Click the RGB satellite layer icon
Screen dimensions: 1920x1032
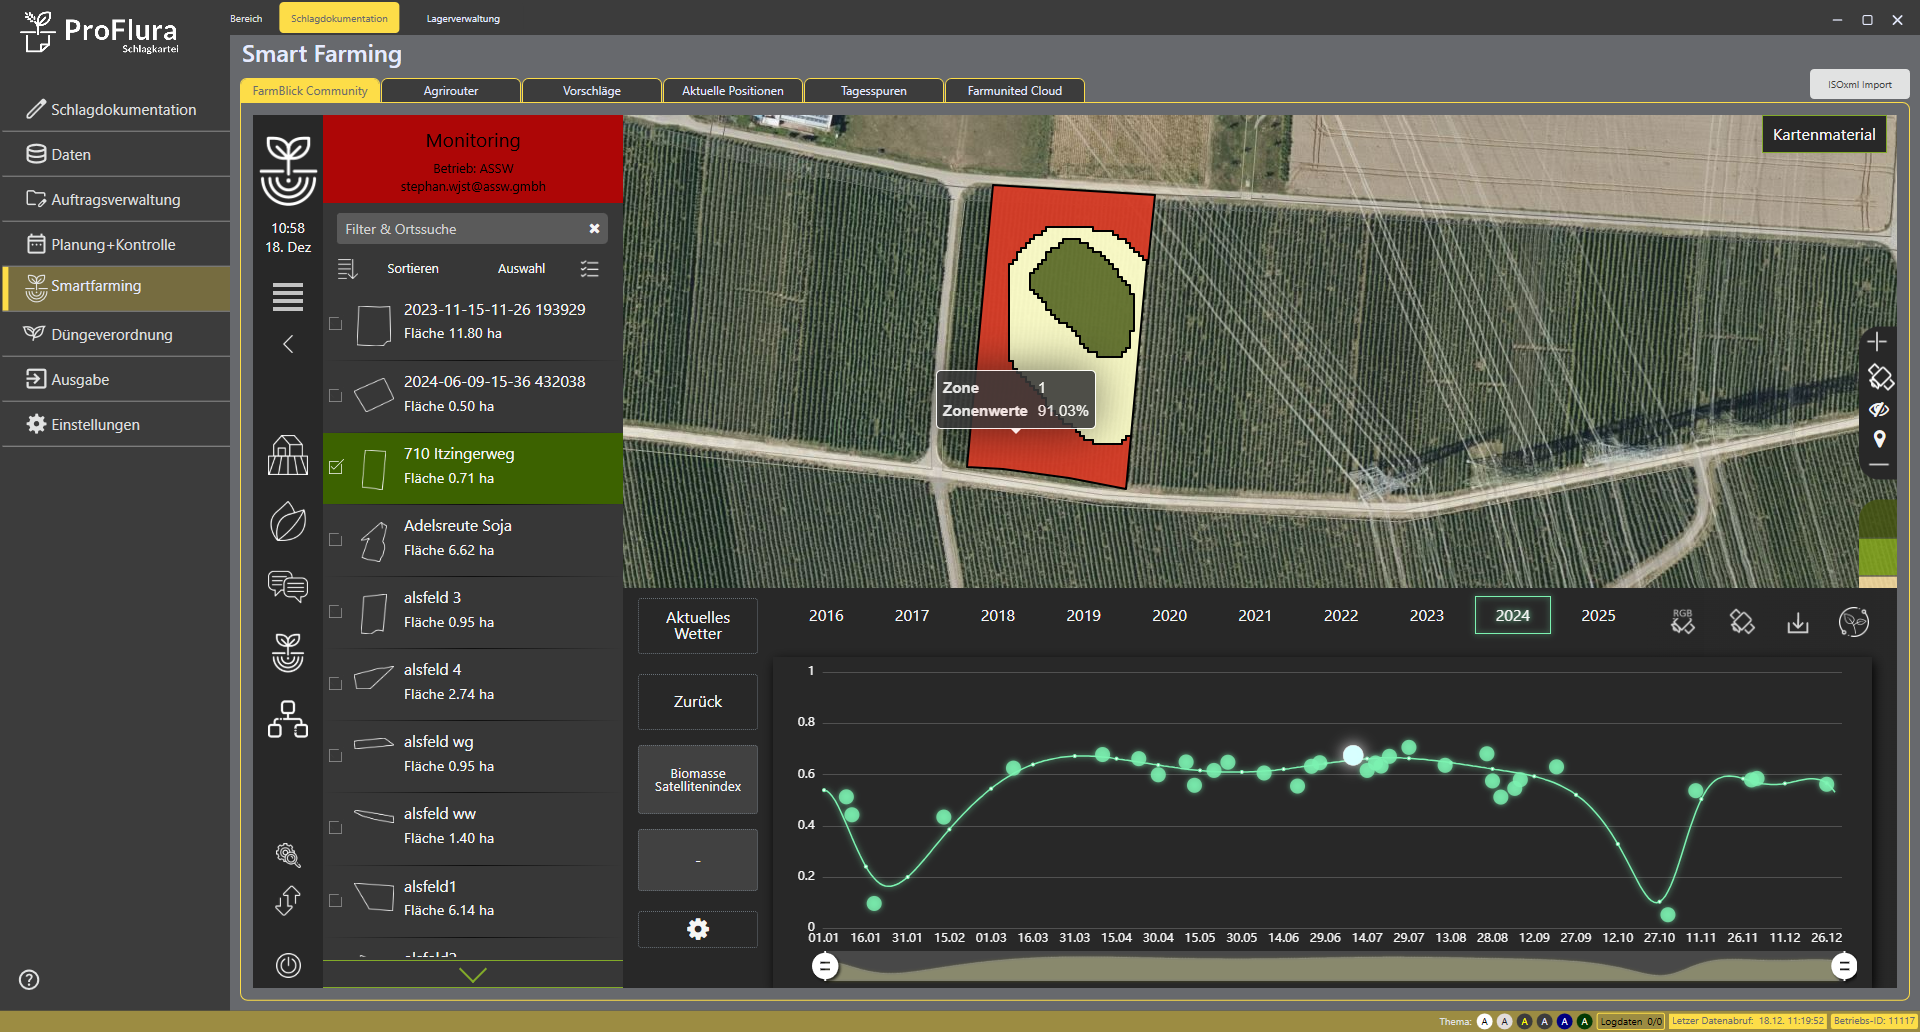coord(1682,622)
